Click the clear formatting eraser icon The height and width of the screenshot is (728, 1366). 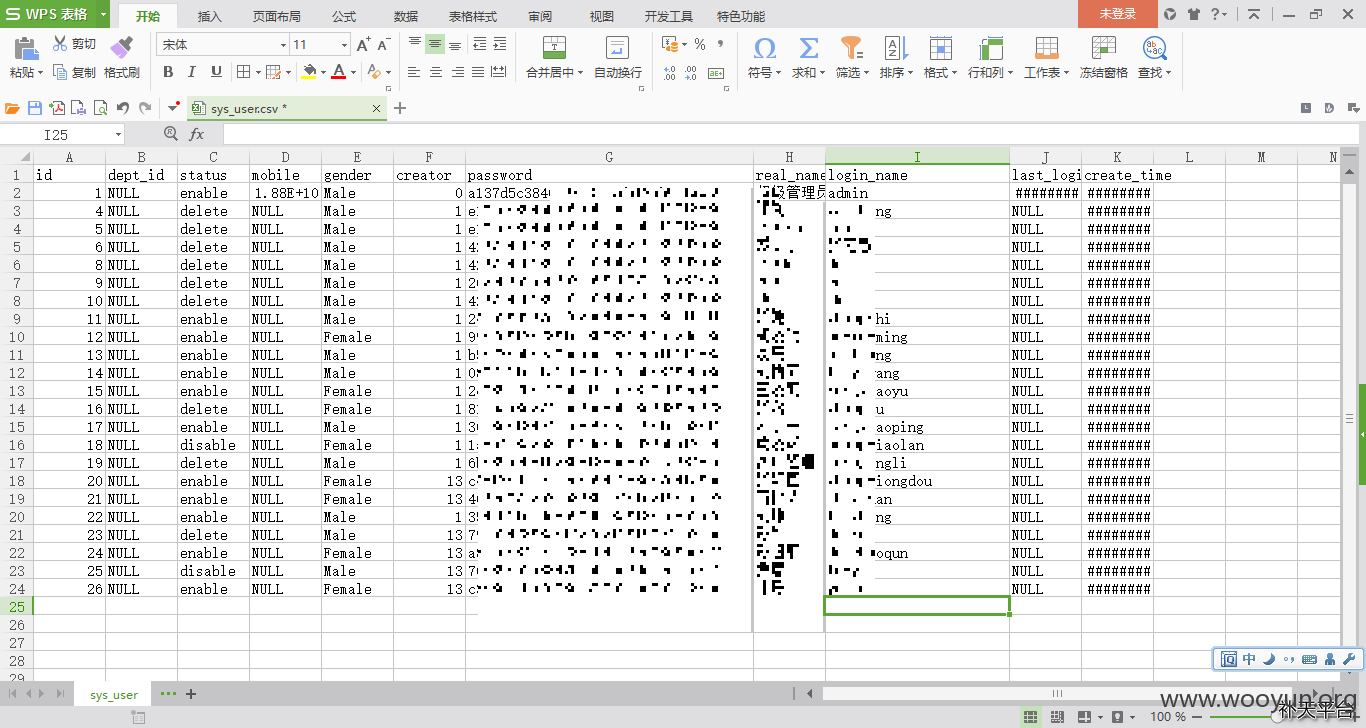[373, 72]
